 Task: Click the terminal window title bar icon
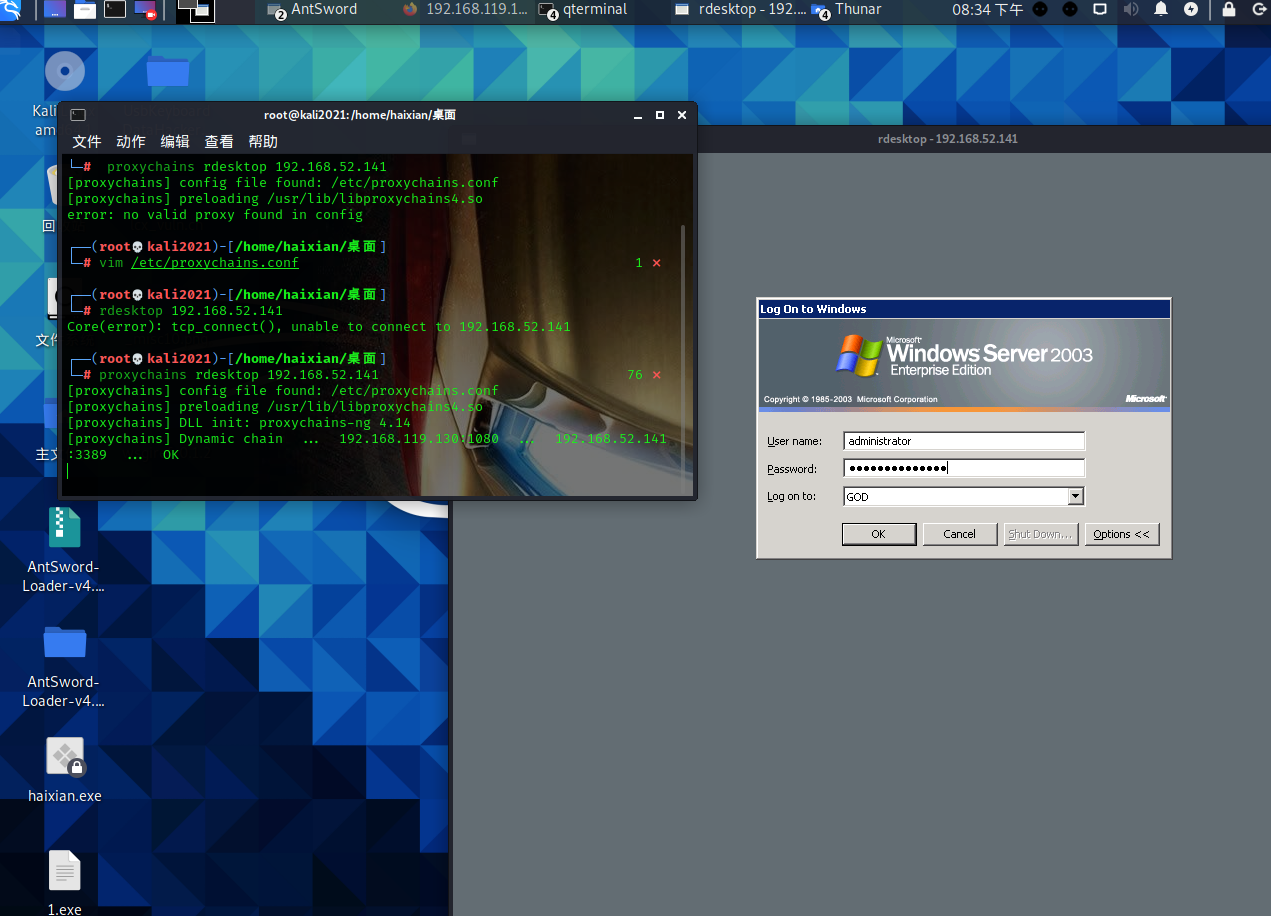(78, 115)
